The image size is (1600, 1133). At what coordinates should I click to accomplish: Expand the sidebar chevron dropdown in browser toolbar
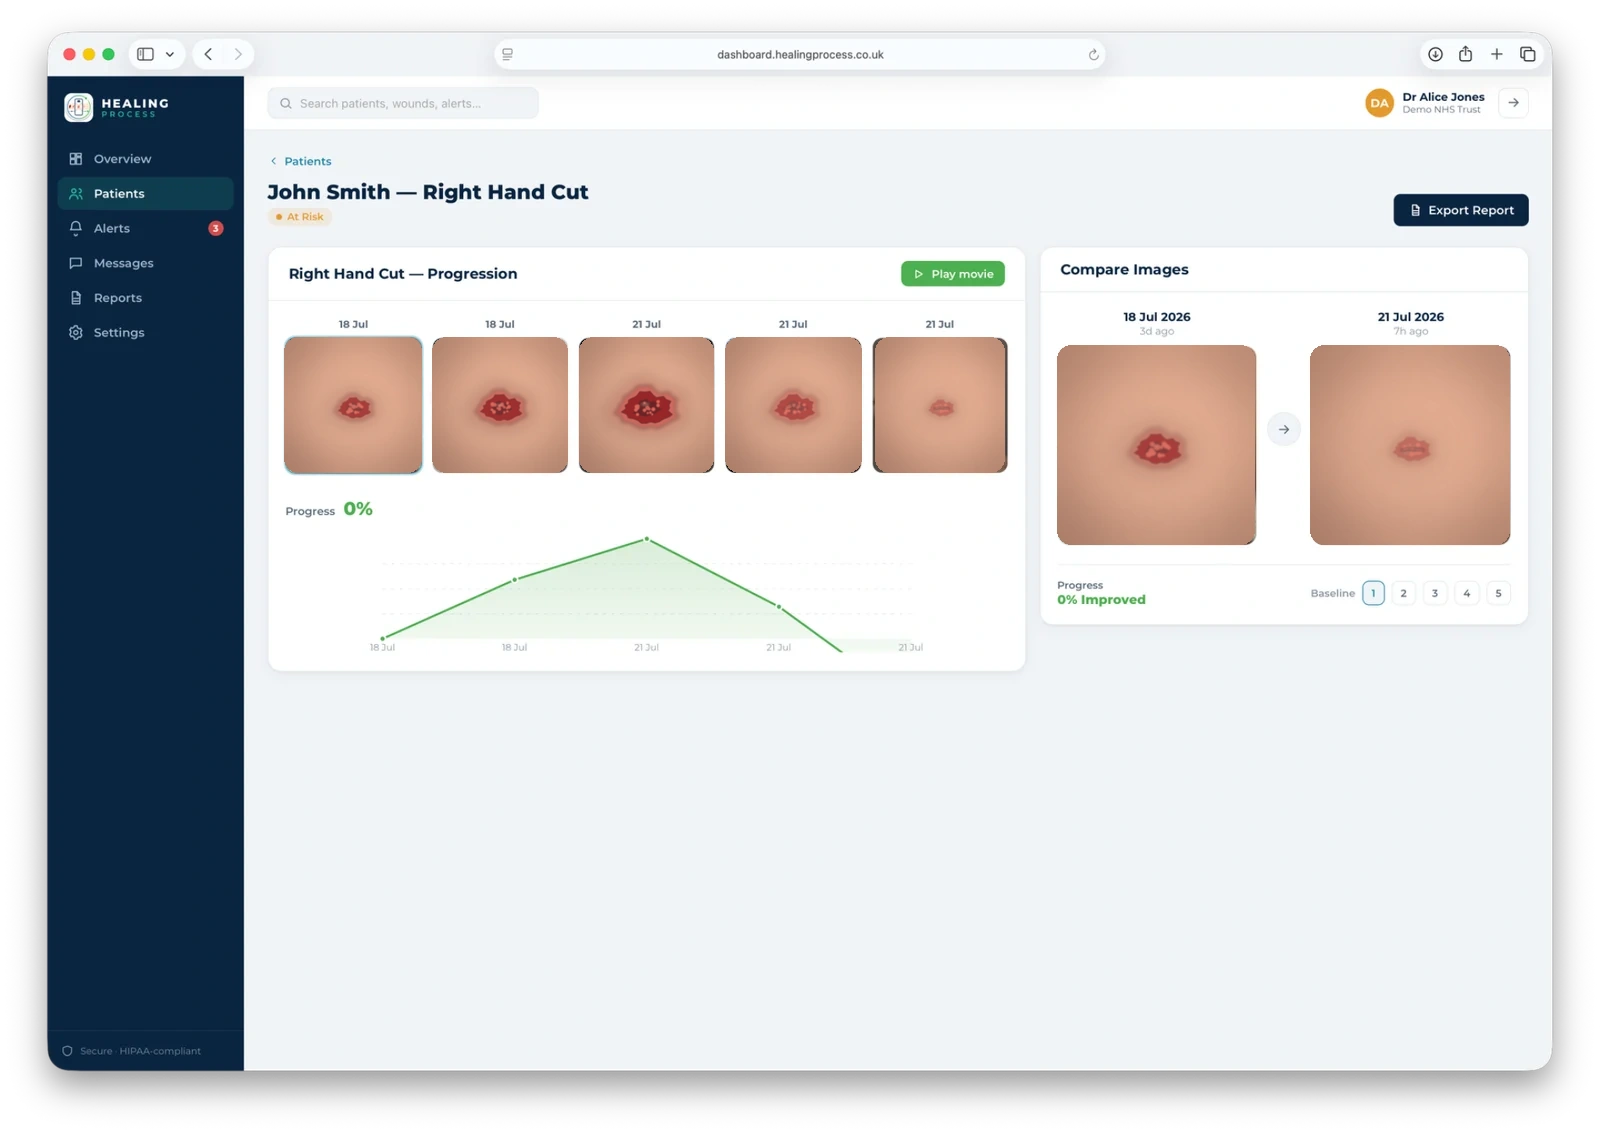coord(170,54)
